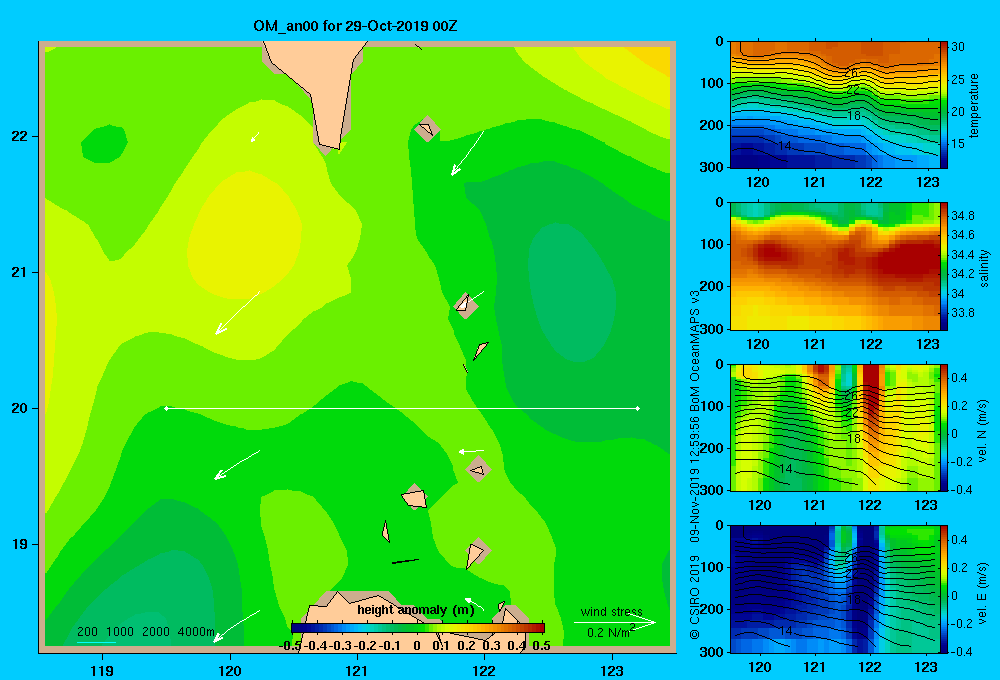Viewport: 1000px width, 680px height.
Task: Click the "34.8" tick on salinity color bar
Action: (x=962, y=216)
